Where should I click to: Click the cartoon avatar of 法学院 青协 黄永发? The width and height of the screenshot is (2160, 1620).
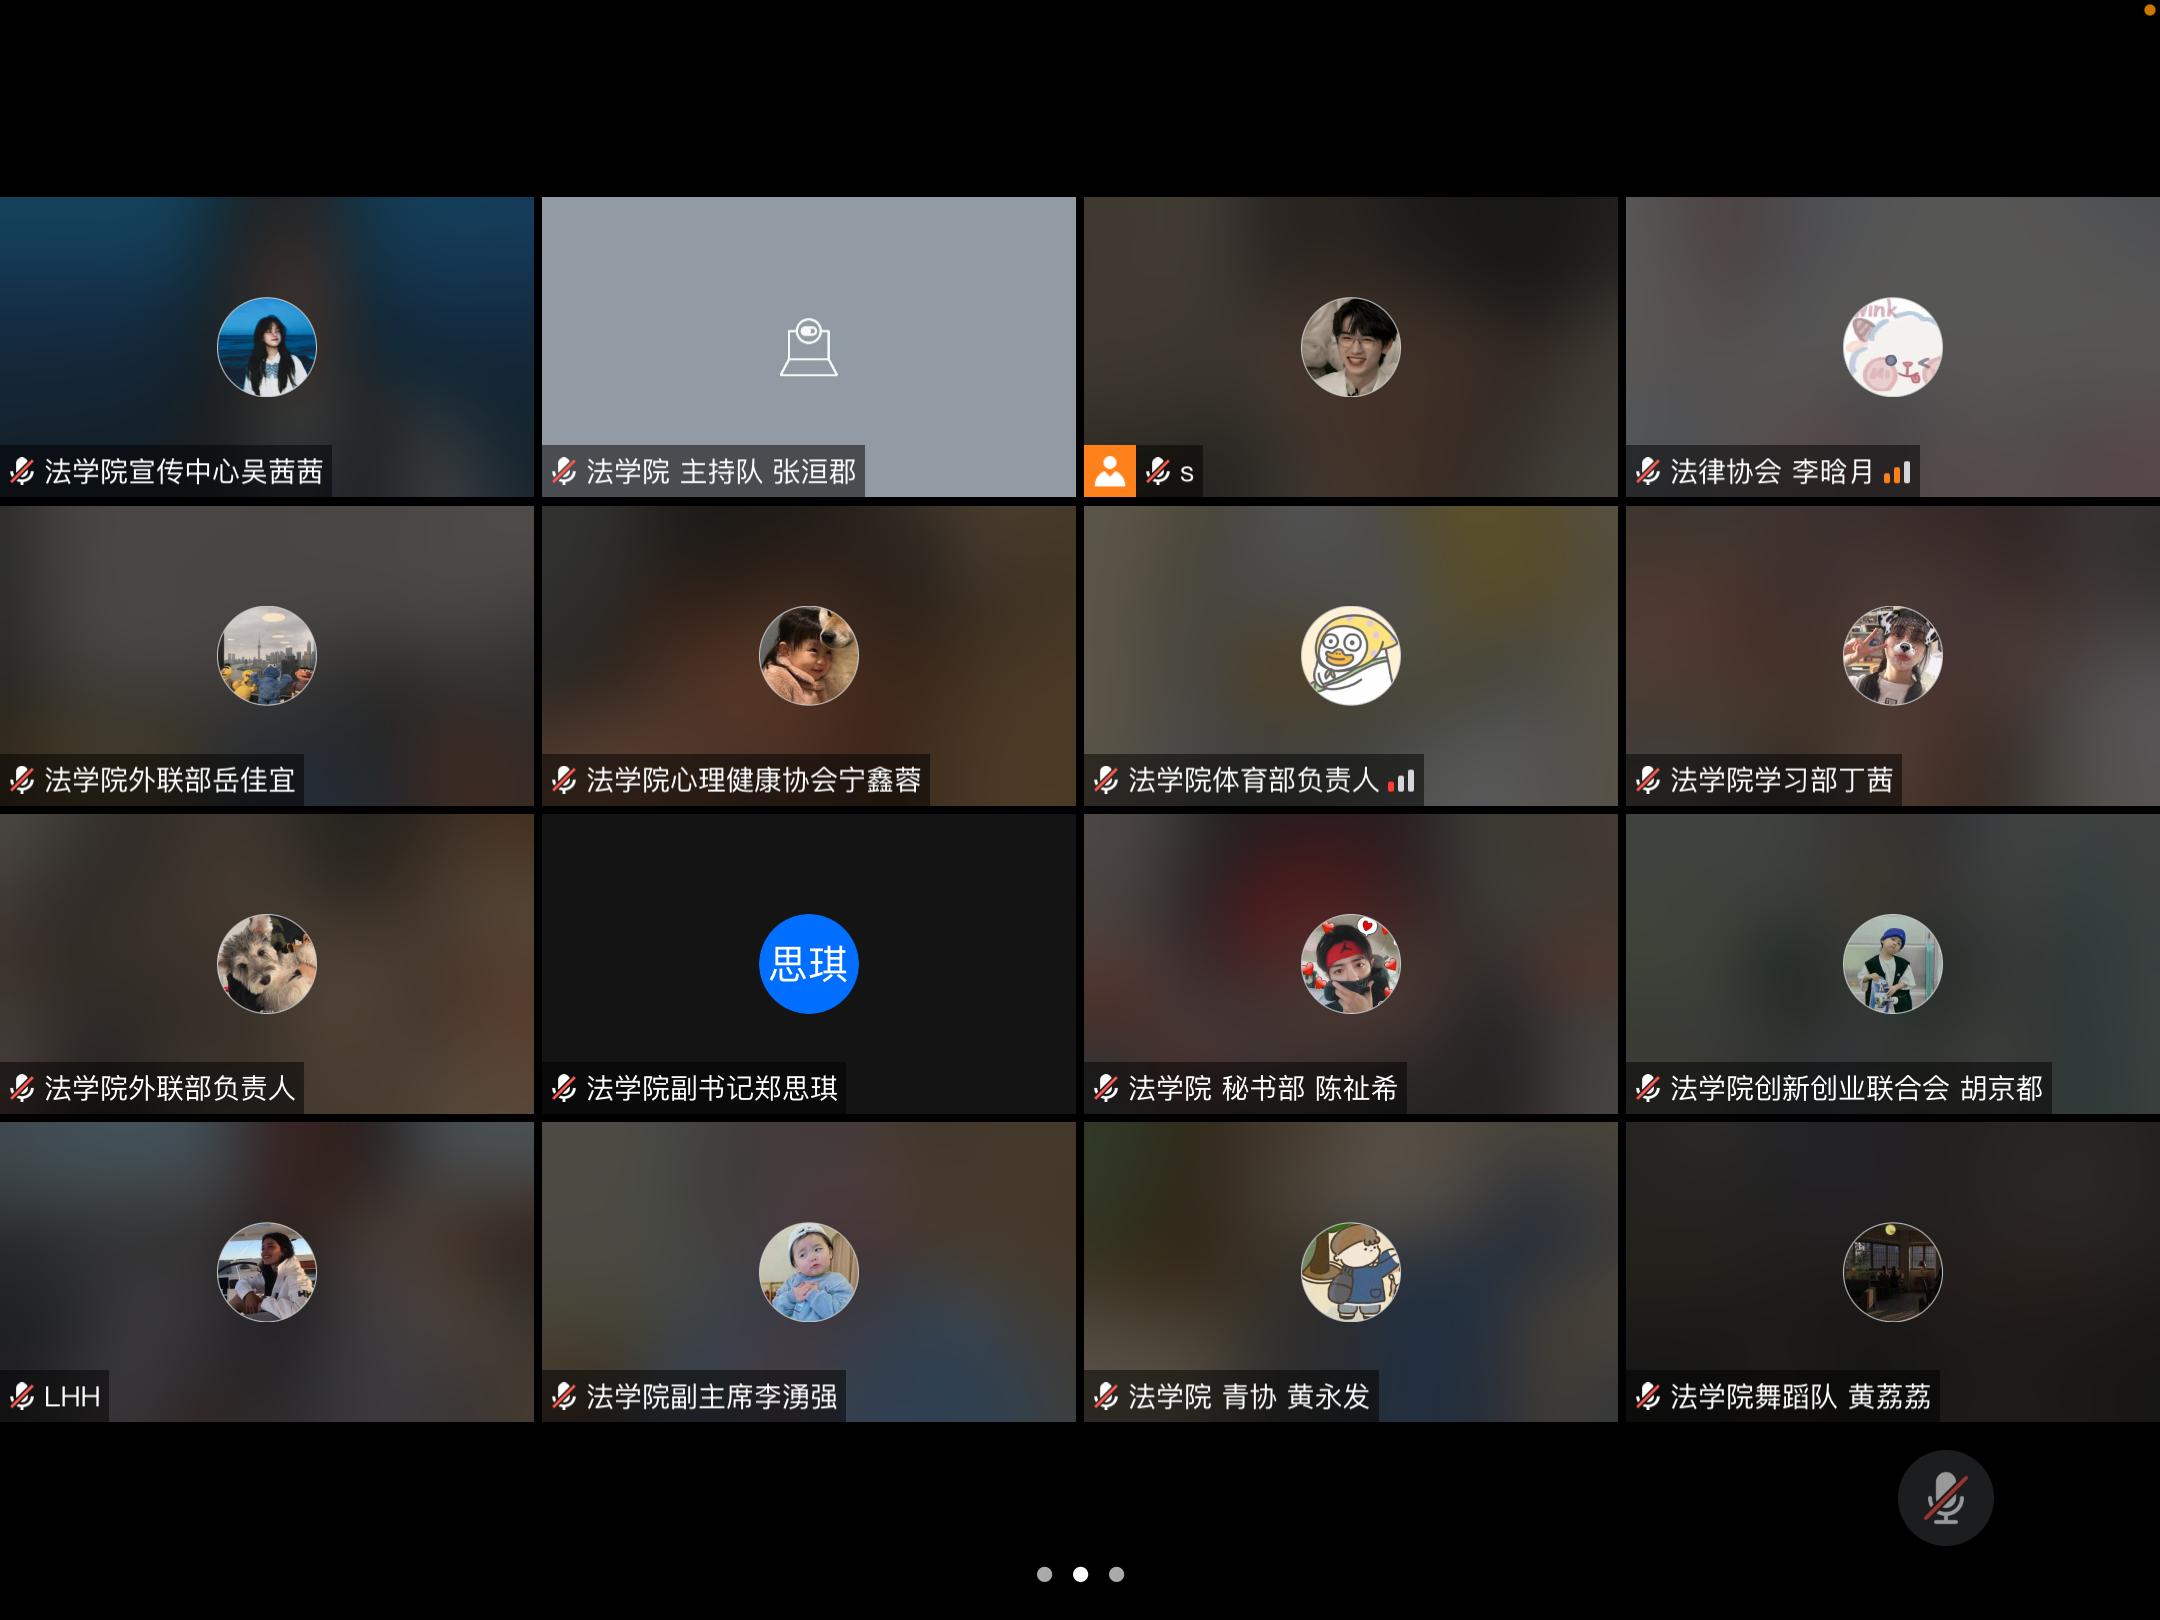click(1350, 1271)
